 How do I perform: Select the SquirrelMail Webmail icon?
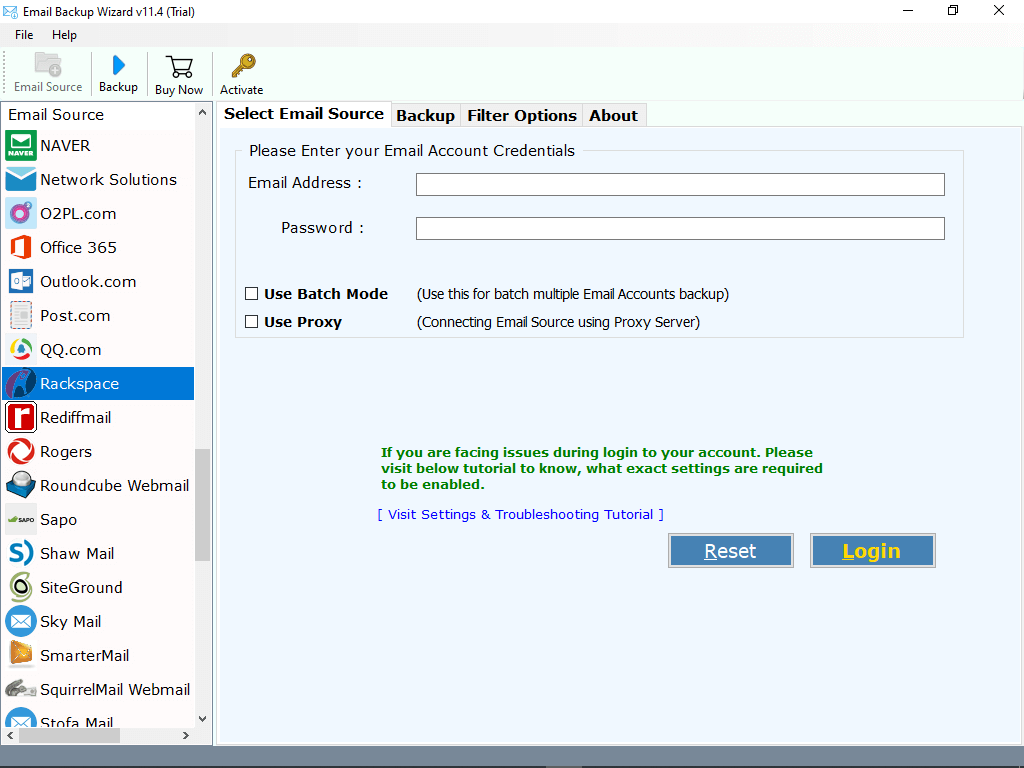(21, 689)
